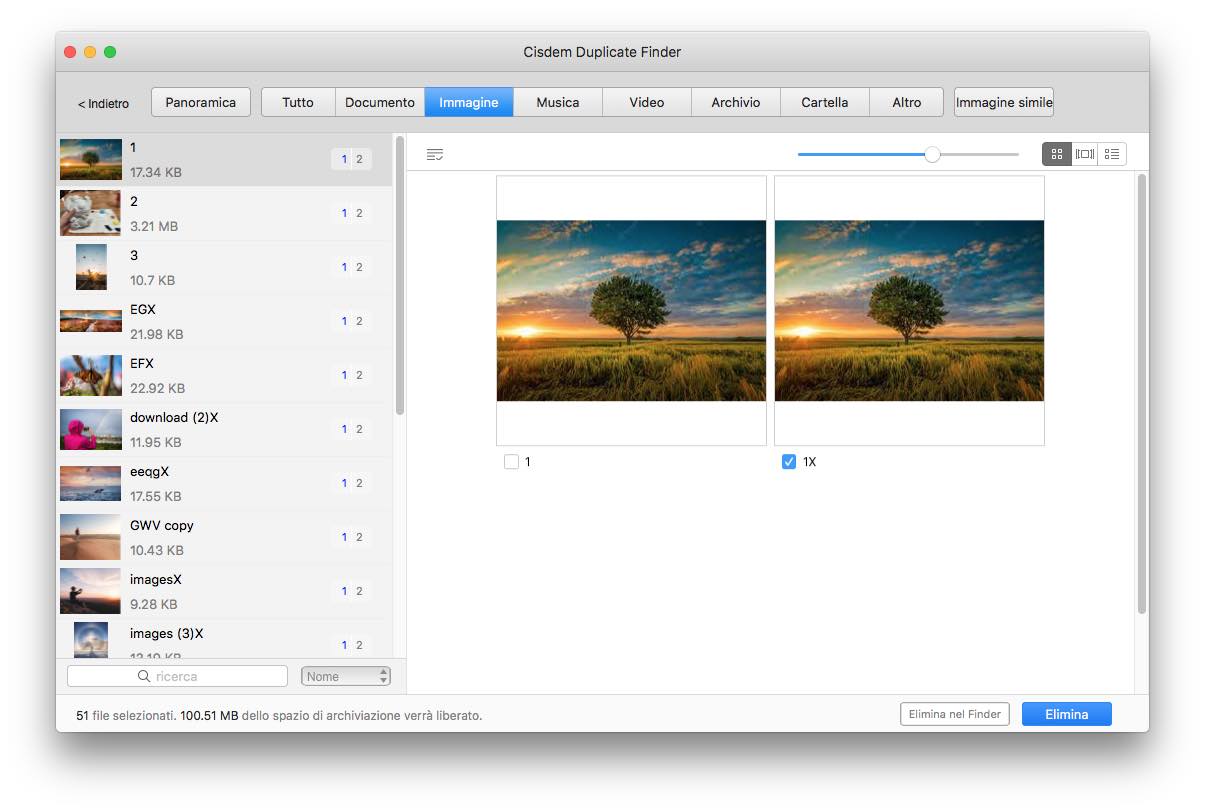The image size is (1205, 812).
Task: Click the thumbnail of download (2)X
Action: 90,429
